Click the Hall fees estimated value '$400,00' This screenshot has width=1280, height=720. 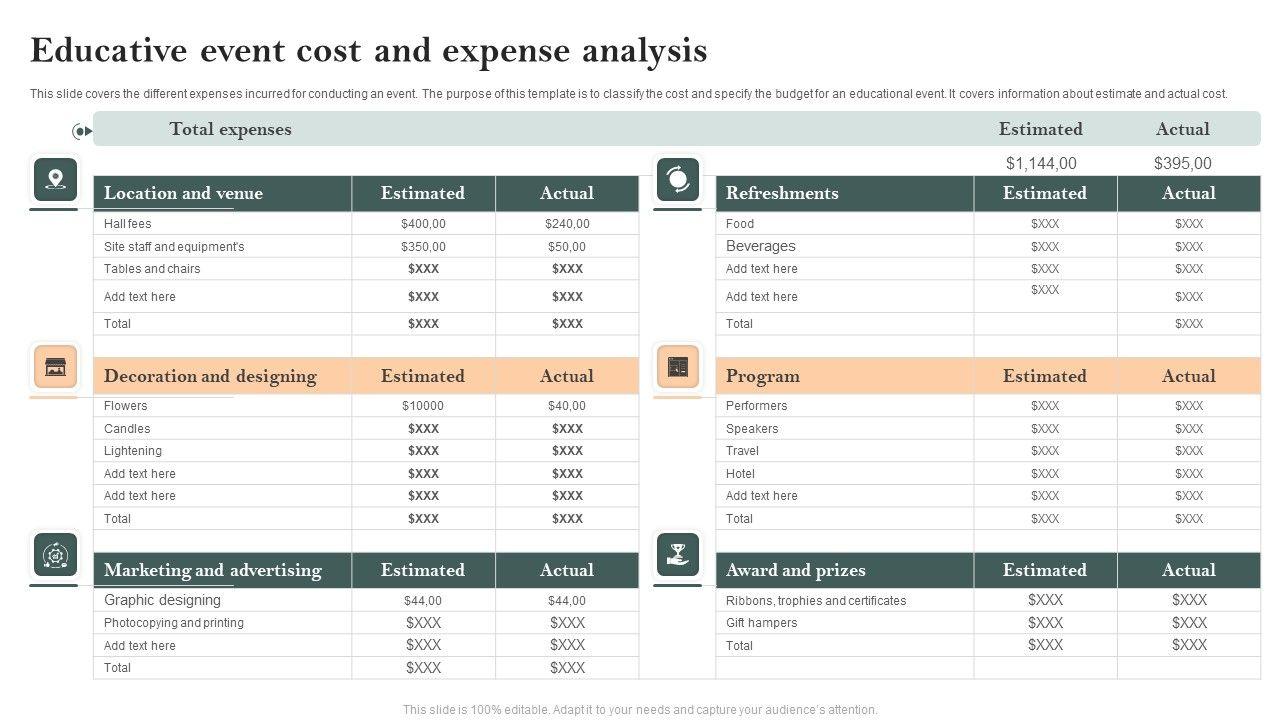423,224
